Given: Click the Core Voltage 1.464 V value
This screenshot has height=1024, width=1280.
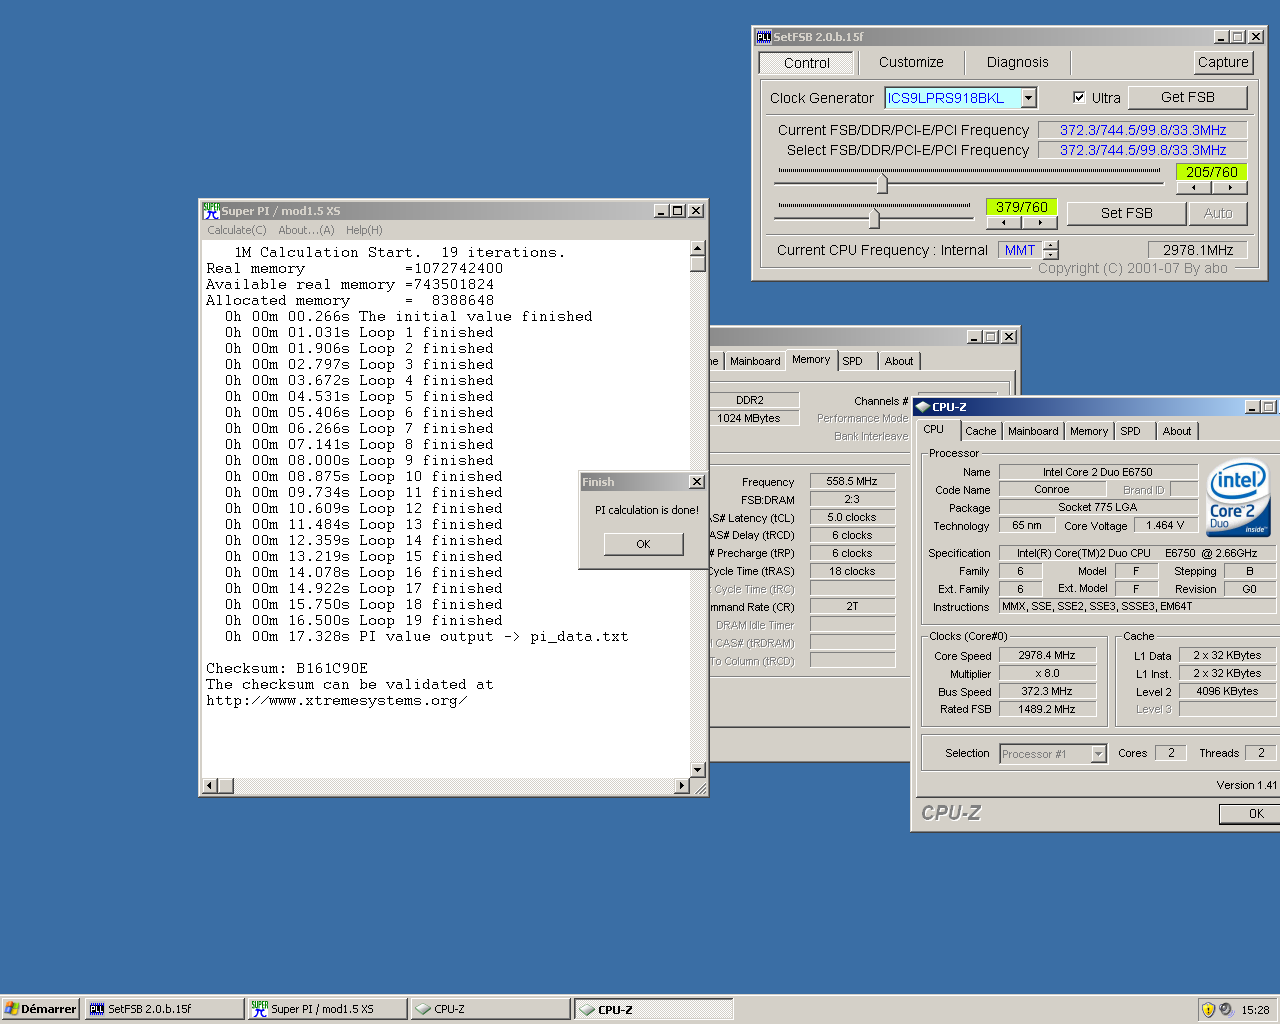Looking at the screenshot, I should click(1165, 525).
